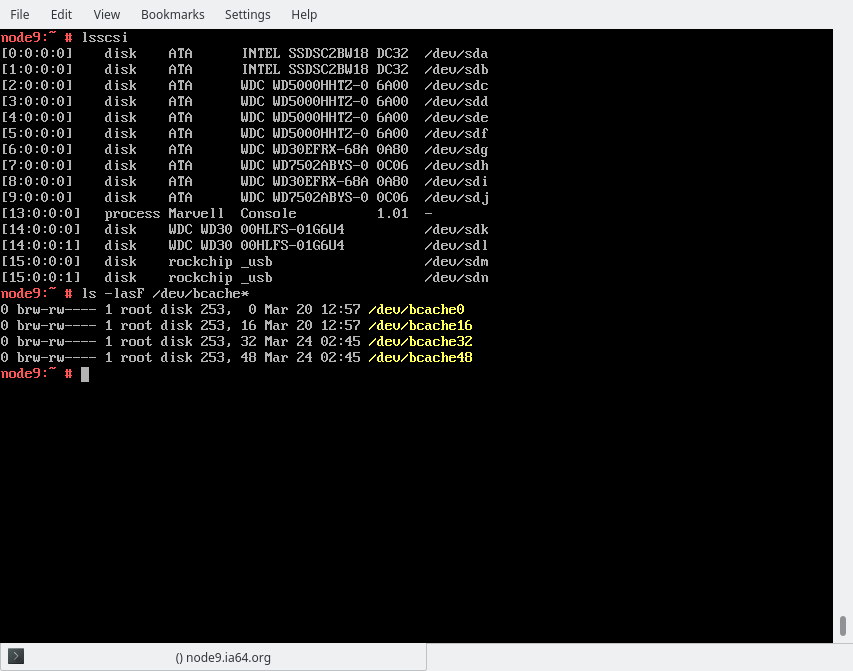Click the yellow /dev/bcache32 entry
The height and width of the screenshot is (671, 853).
point(420,342)
